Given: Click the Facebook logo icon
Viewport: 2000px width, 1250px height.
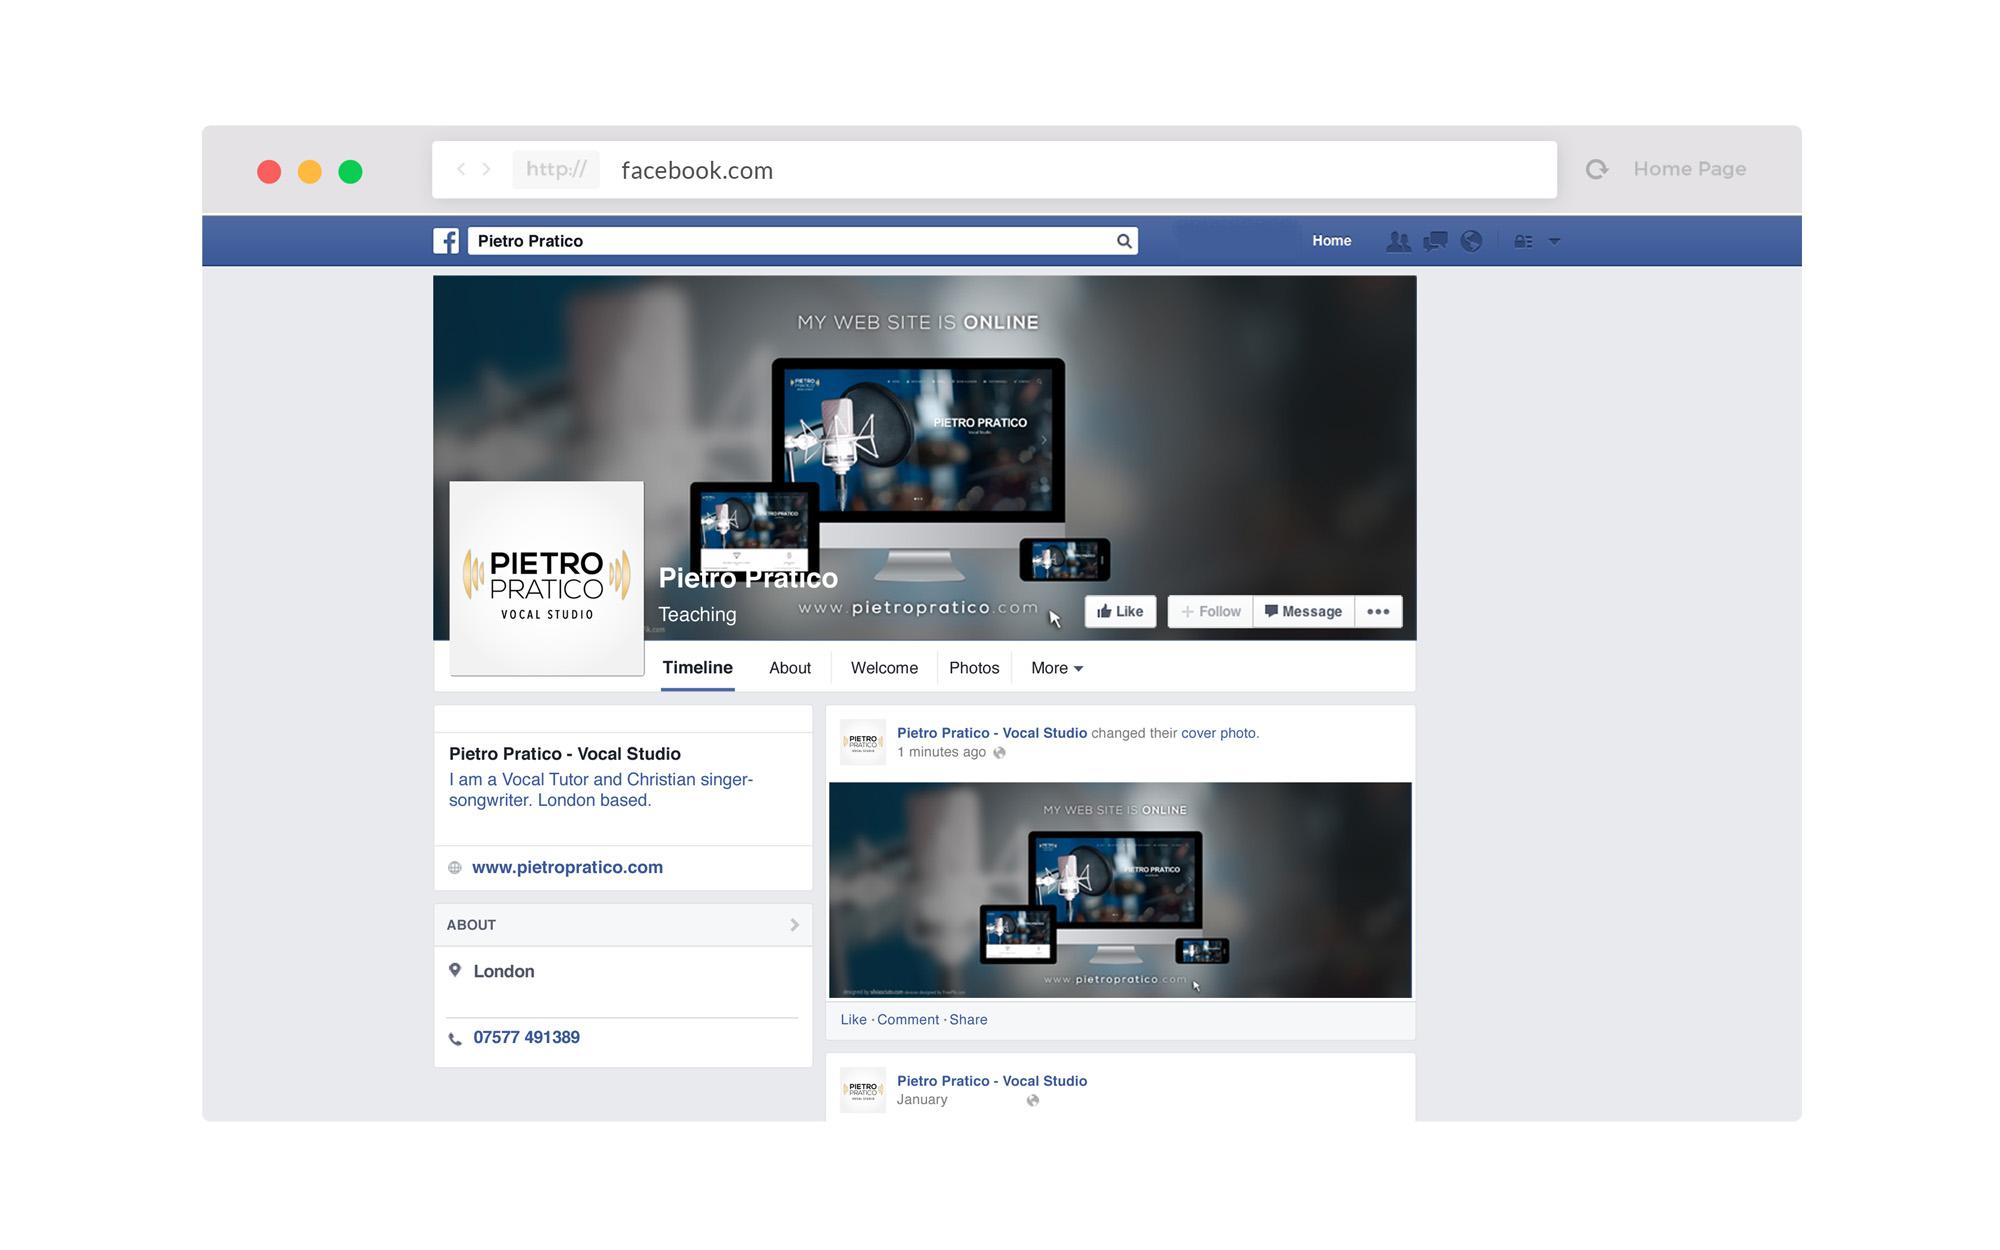Looking at the screenshot, I should point(446,241).
